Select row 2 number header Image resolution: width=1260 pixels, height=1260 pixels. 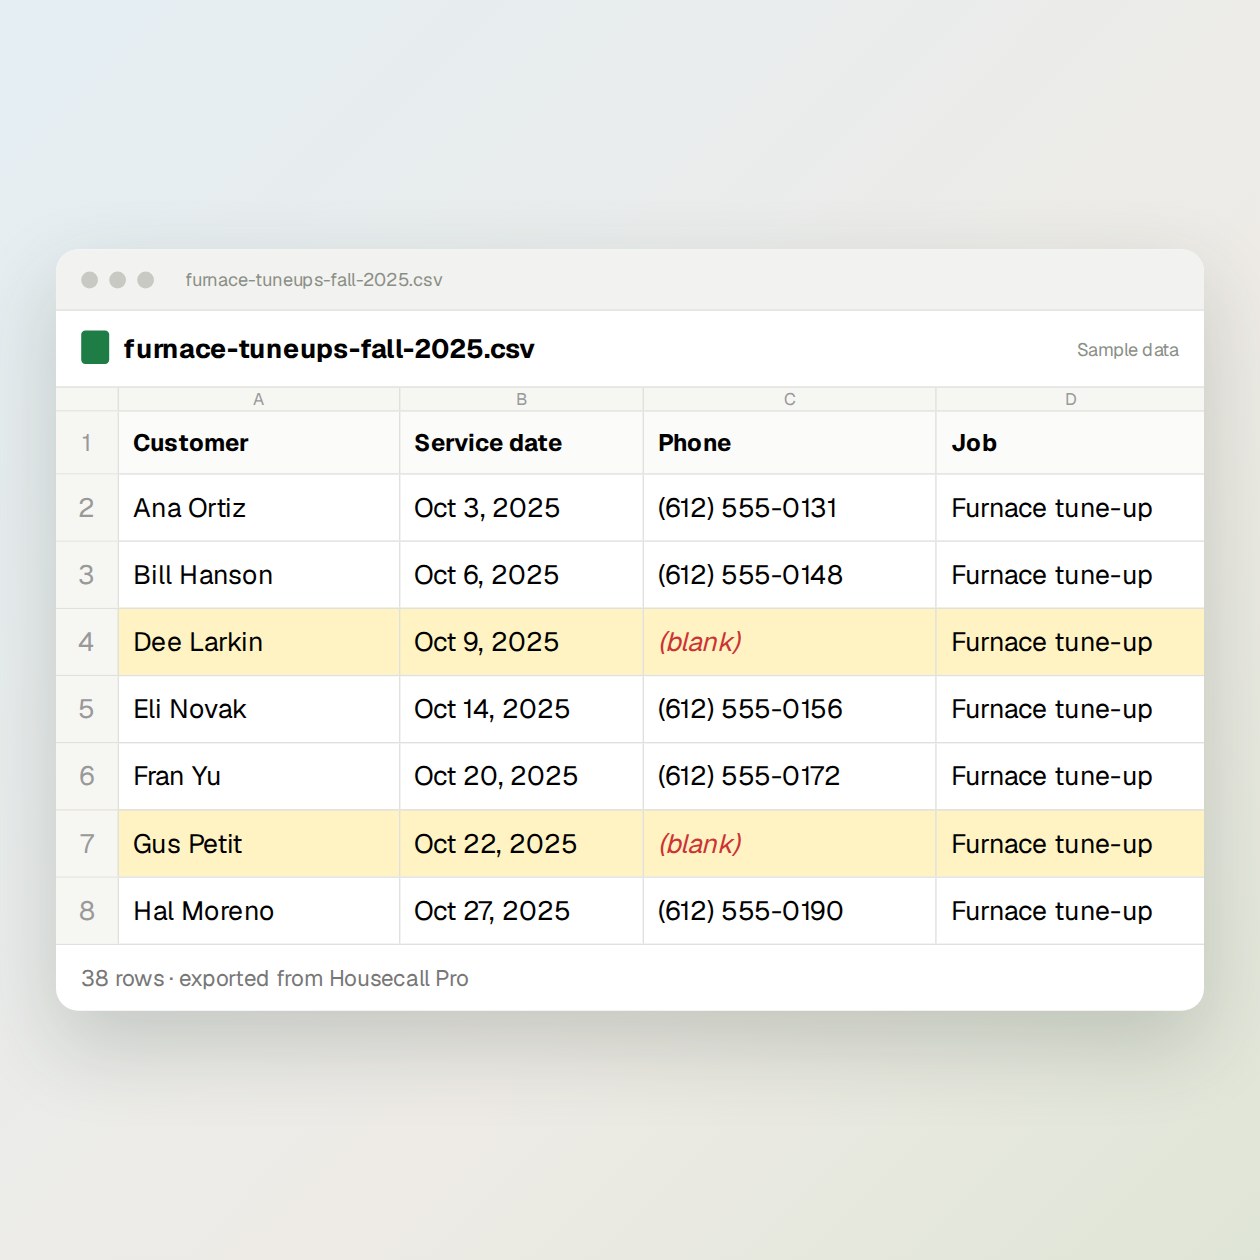[87, 508]
